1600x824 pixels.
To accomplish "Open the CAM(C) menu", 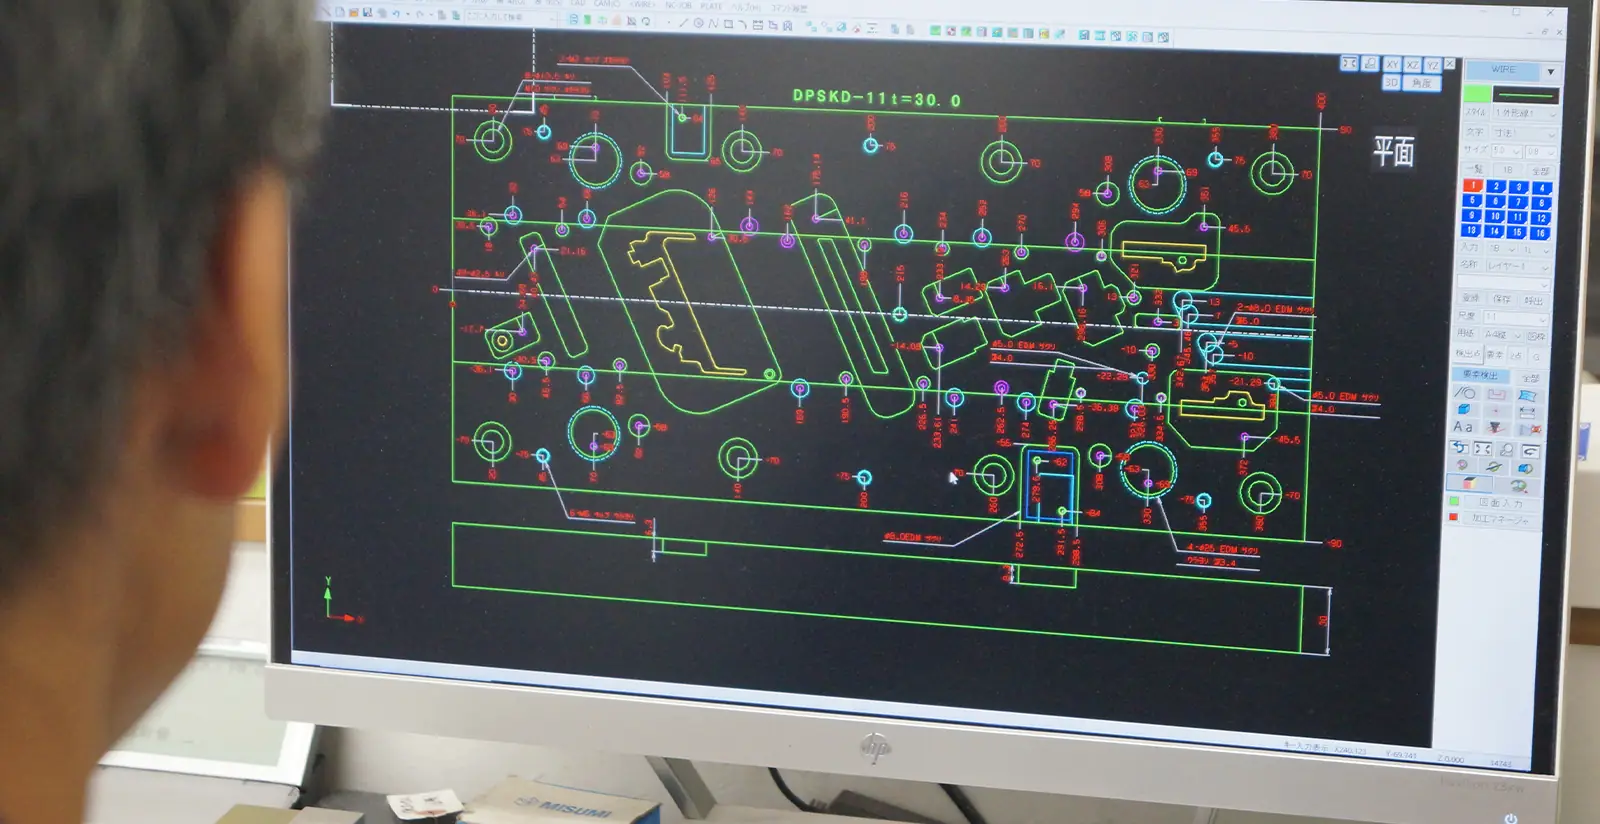I will 607,4.
